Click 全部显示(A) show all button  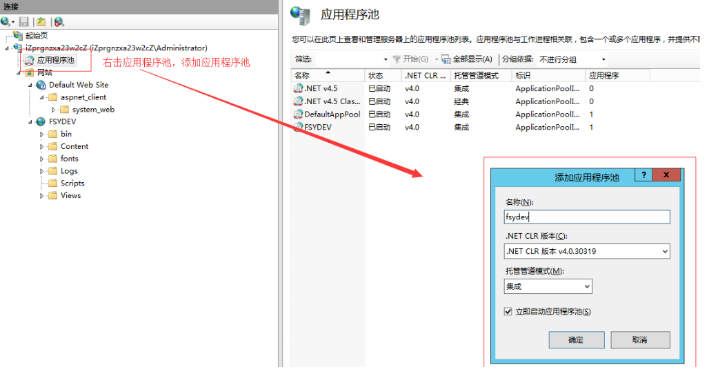click(x=467, y=59)
